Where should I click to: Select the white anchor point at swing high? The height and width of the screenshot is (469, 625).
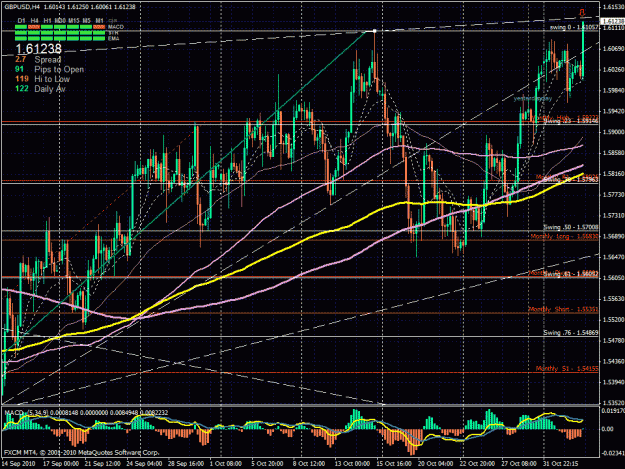(x=374, y=31)
